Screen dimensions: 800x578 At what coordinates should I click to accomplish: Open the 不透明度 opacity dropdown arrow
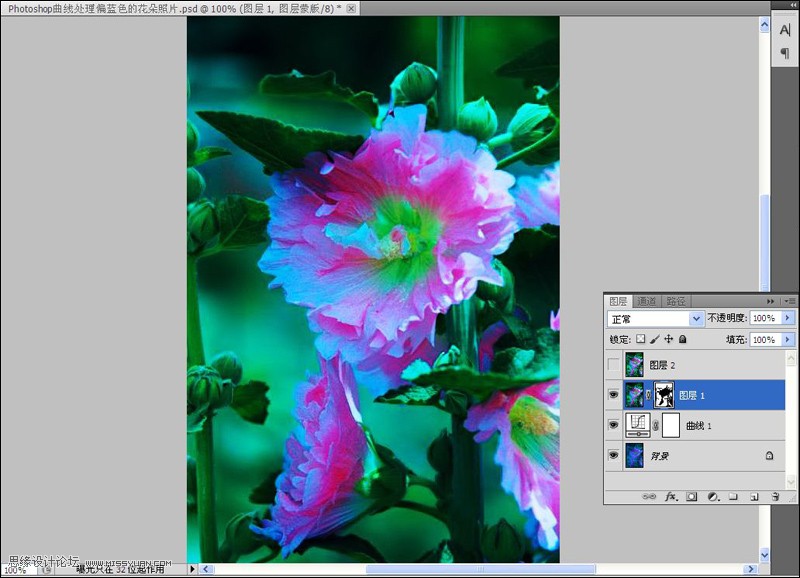(x=787, y=318)
